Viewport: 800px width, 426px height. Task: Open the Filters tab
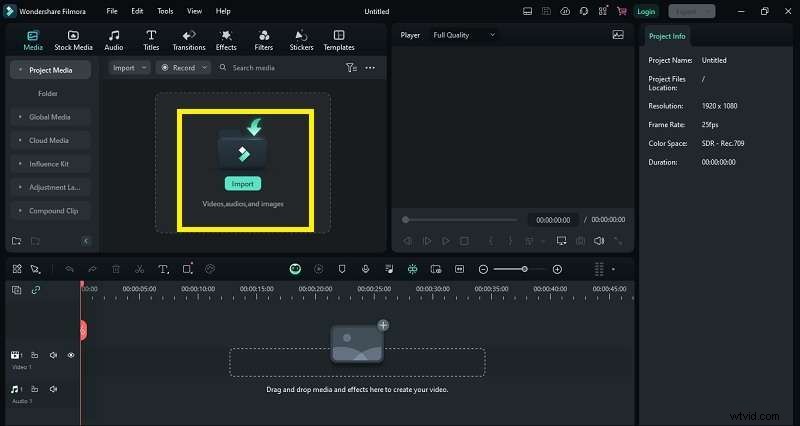pyautogui.click(x=264, y=40)
